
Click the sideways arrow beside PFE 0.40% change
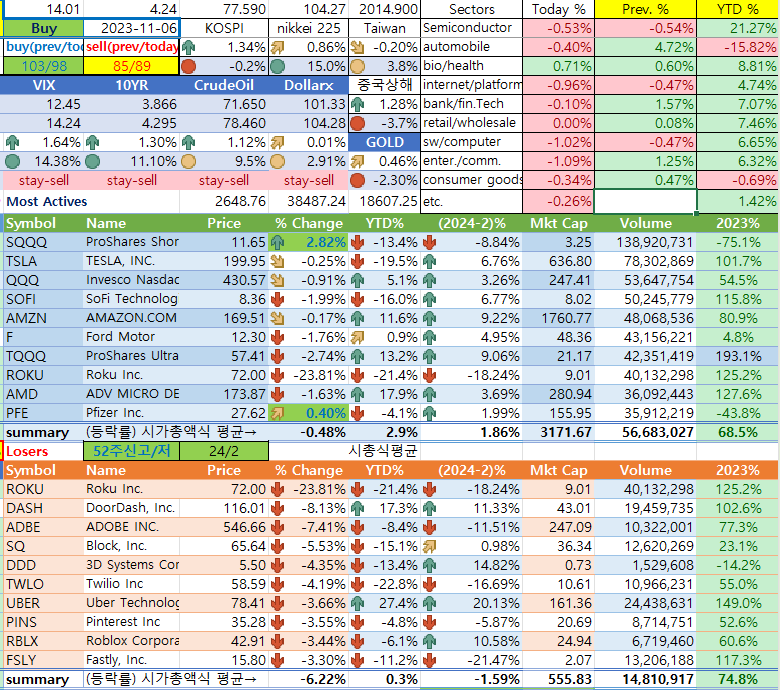coord(277,413)
